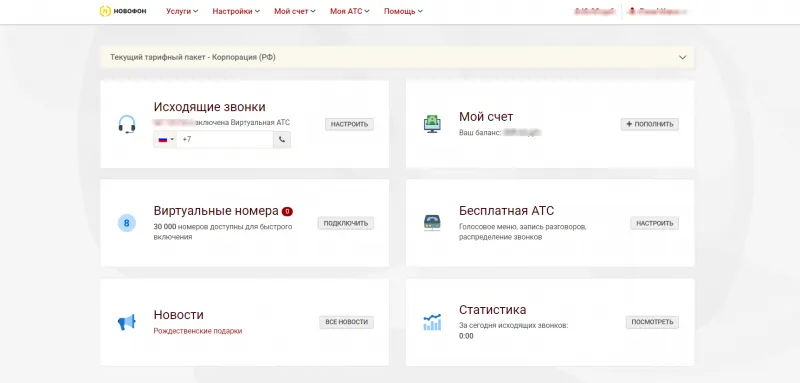Open the Моя АТС menu
Screen dimensions: 800x383
tap(349, 11)
